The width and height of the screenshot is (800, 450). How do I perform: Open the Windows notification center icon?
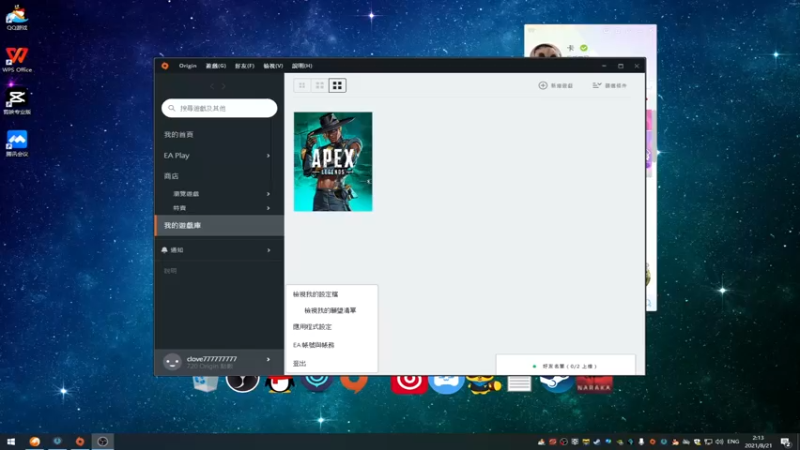pos(786,442)
